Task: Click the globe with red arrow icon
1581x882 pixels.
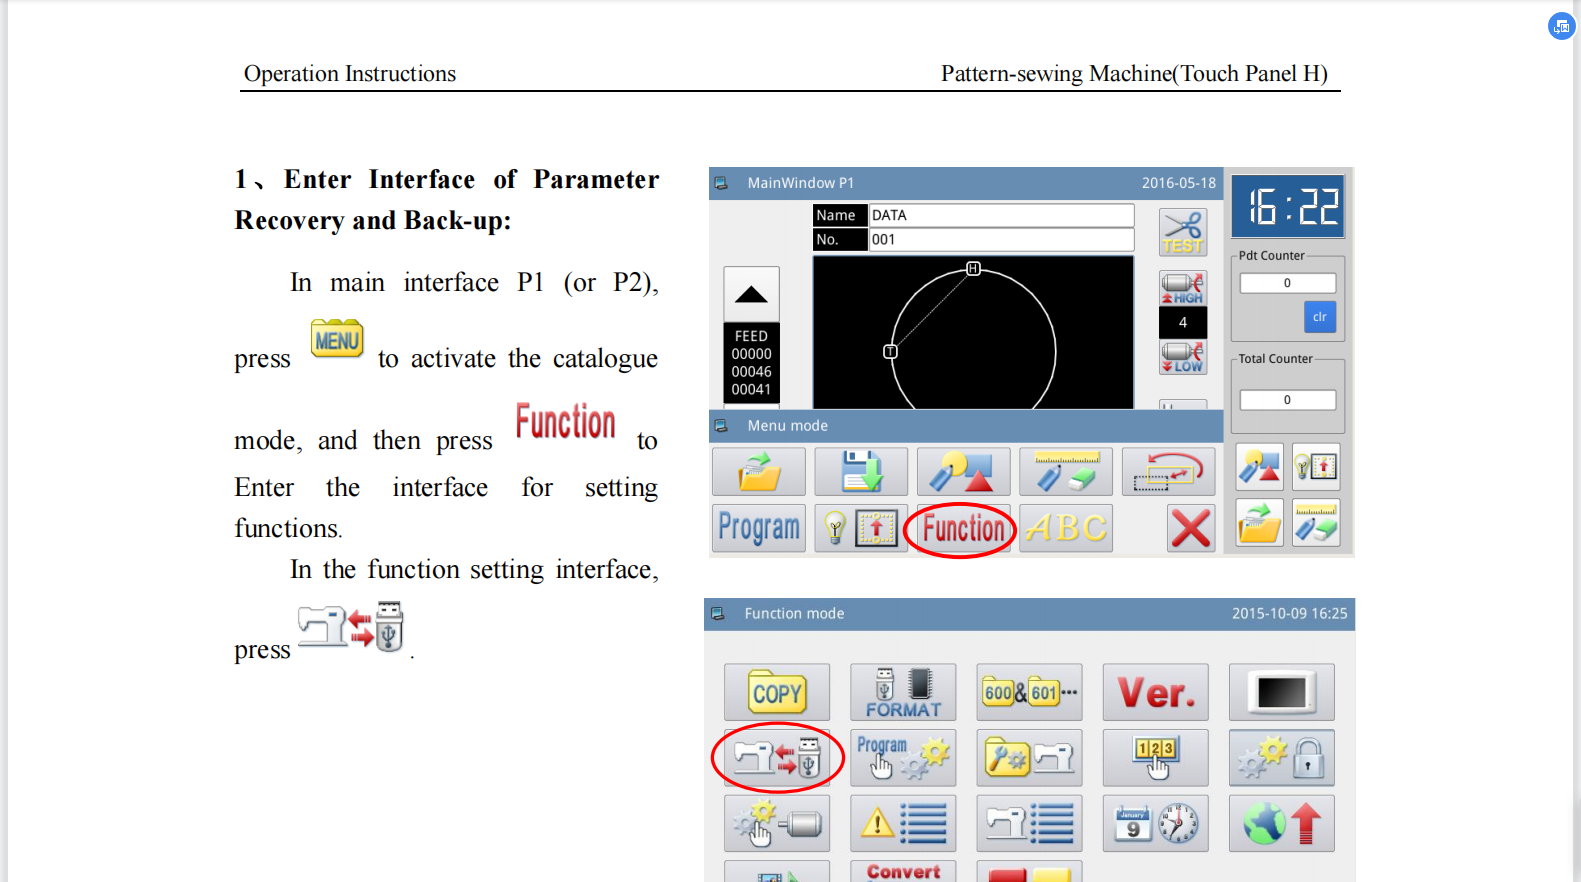Action: tap(1282, 823)
